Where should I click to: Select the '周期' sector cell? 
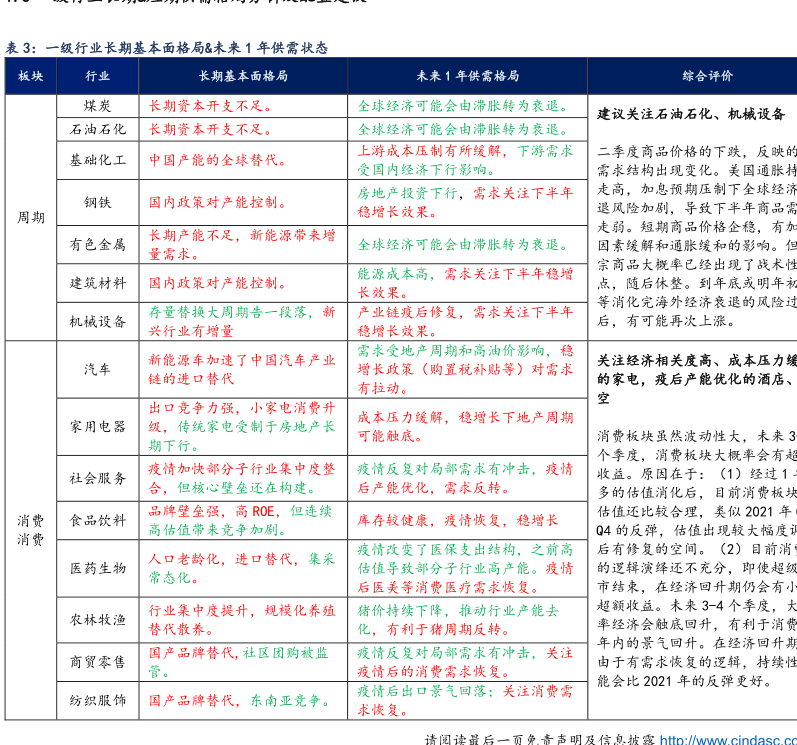coord(30,218)
